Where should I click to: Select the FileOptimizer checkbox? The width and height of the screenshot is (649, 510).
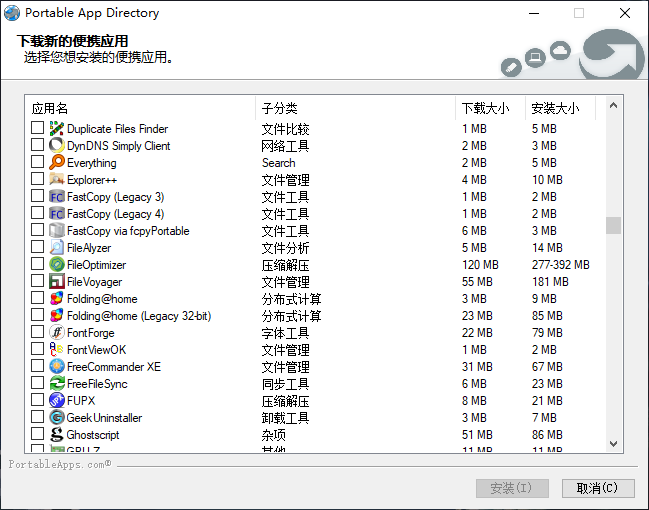[x=38, y=263]
